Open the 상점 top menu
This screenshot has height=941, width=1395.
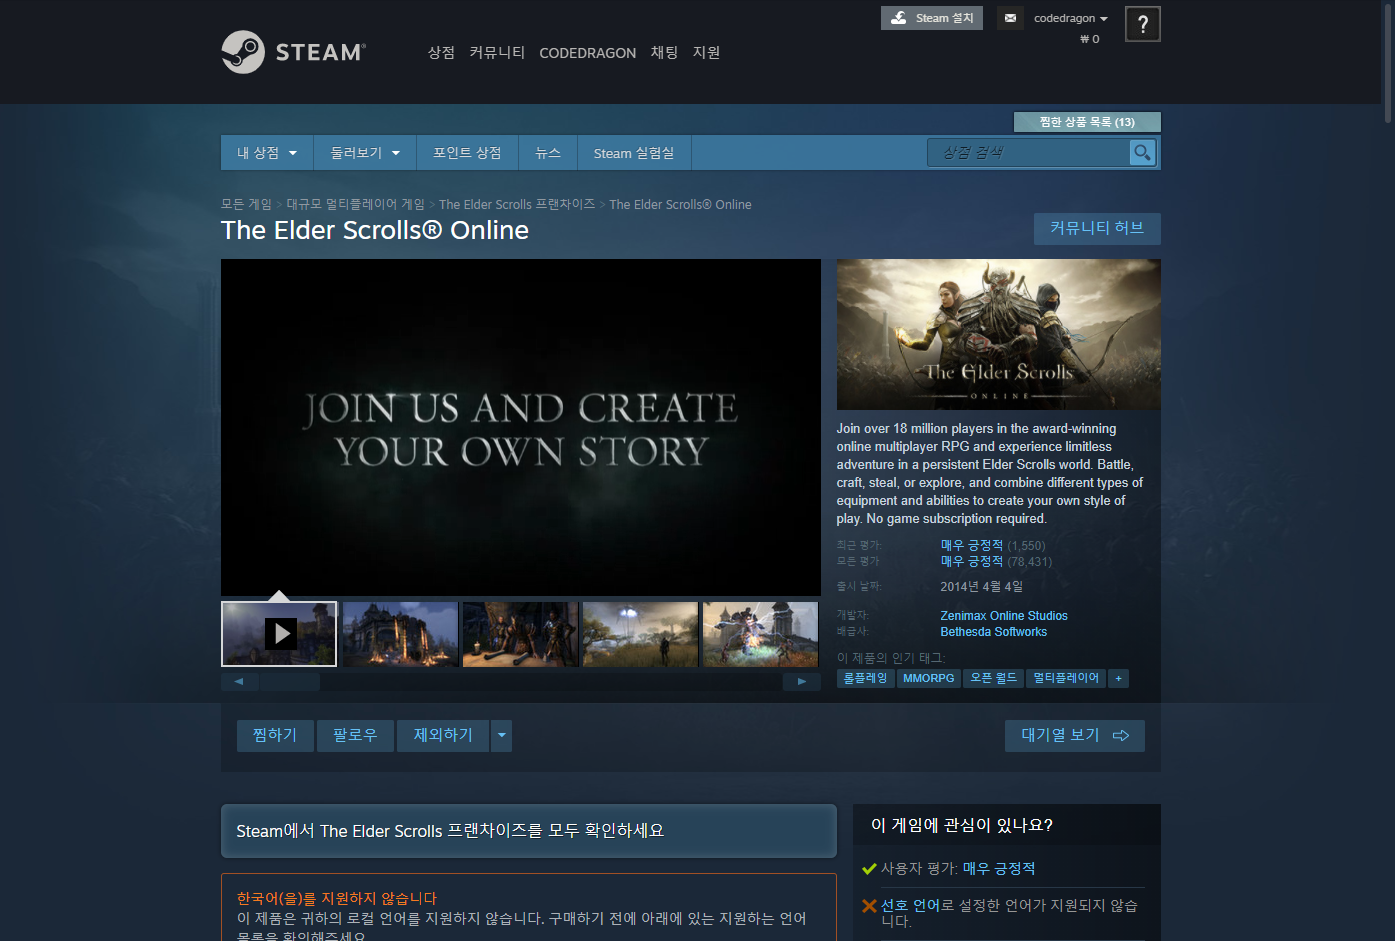point(441,52)
